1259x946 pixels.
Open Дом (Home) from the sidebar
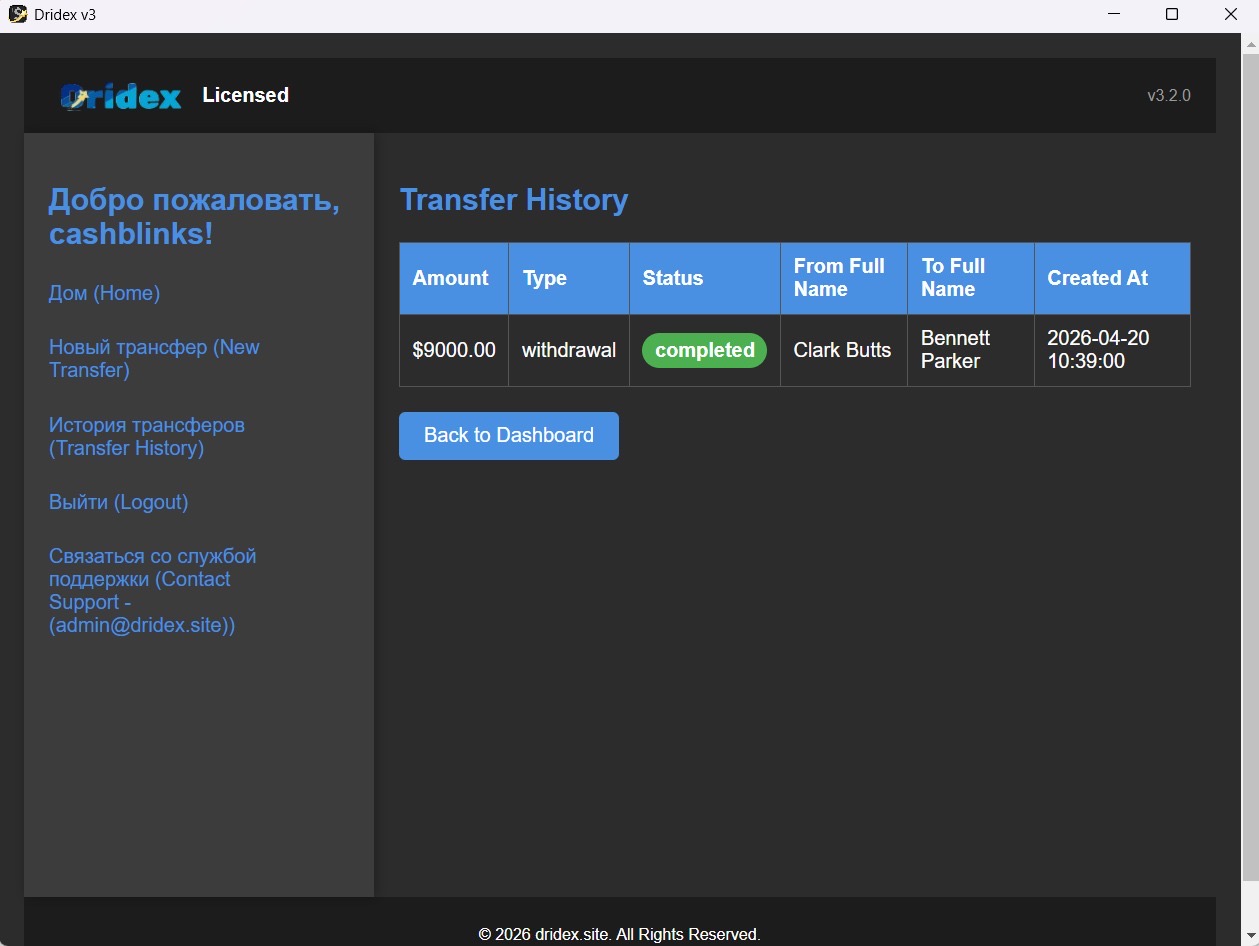(104, 293)
